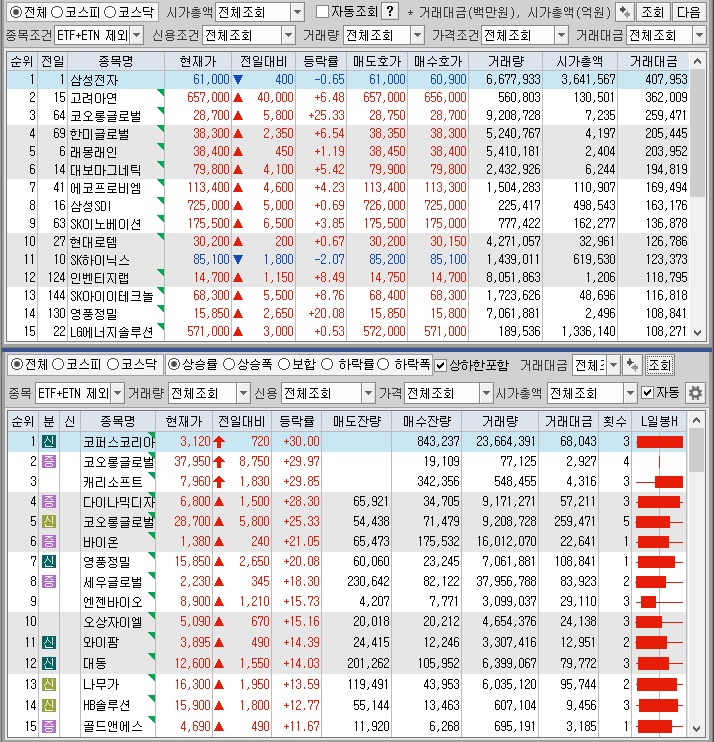Enable the 자동조회 checkbox

[x=322, y=12]
